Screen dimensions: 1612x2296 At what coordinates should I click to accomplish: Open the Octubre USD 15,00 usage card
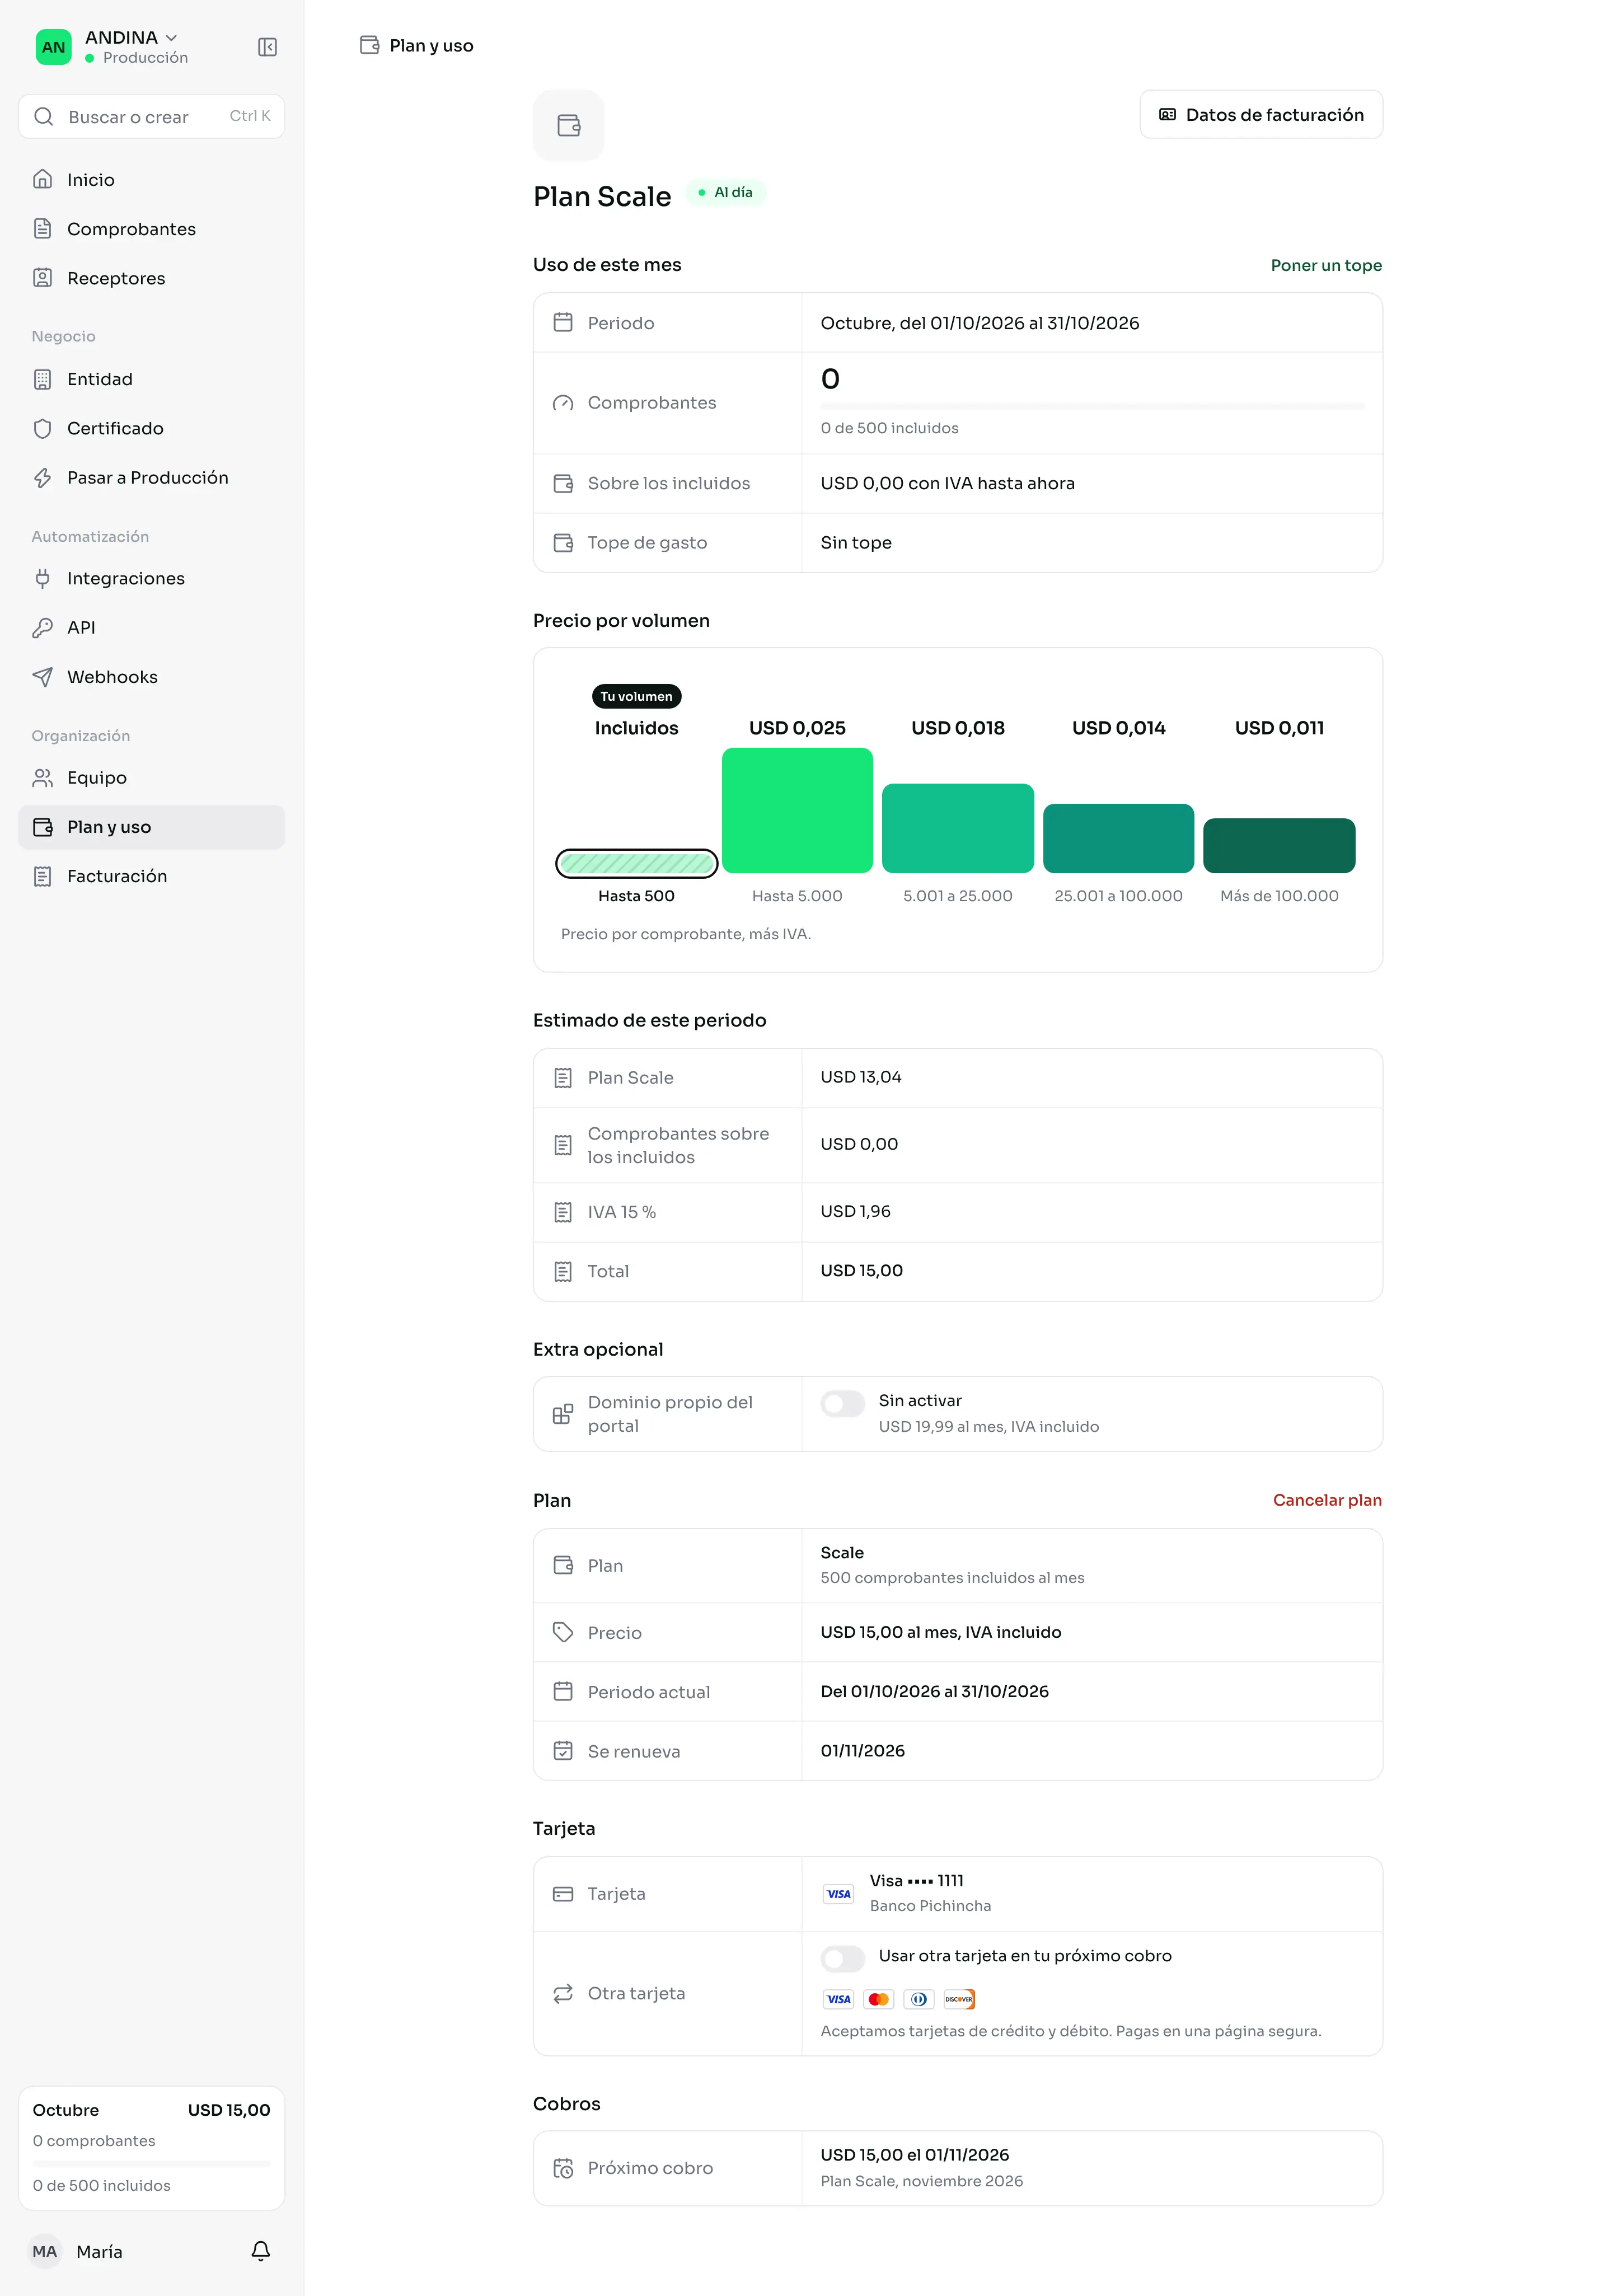[152, 2148]
